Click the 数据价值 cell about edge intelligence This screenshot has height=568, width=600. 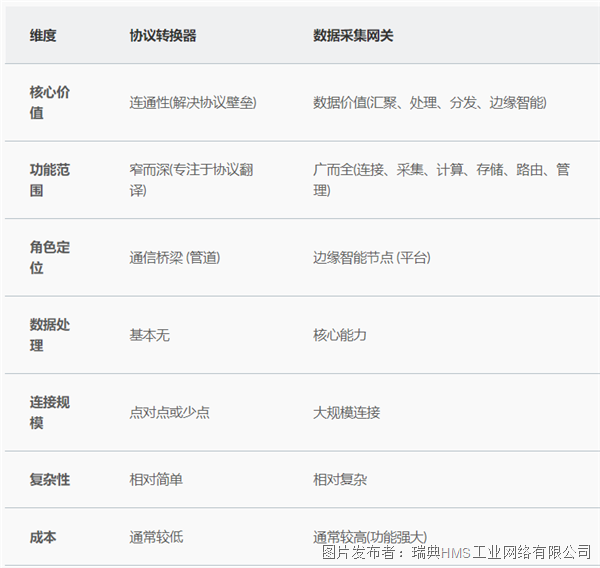pyautogui.click(x=430, y=103)
